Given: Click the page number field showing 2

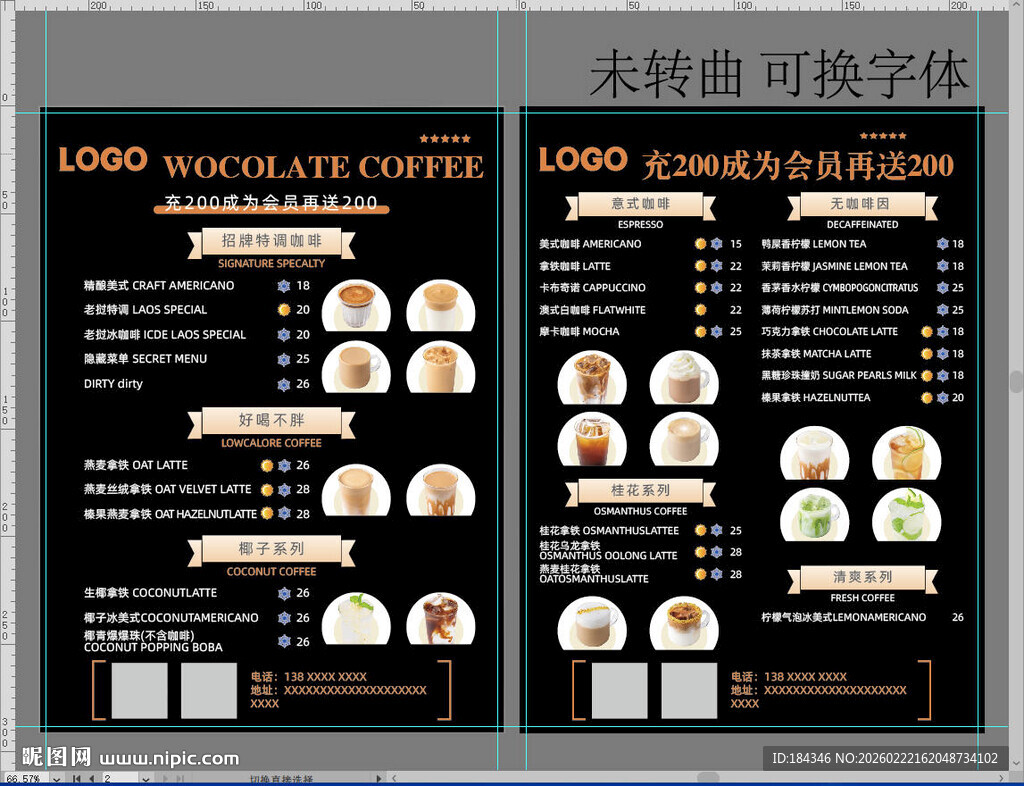Looking at the screenshot, I should 121,779.
